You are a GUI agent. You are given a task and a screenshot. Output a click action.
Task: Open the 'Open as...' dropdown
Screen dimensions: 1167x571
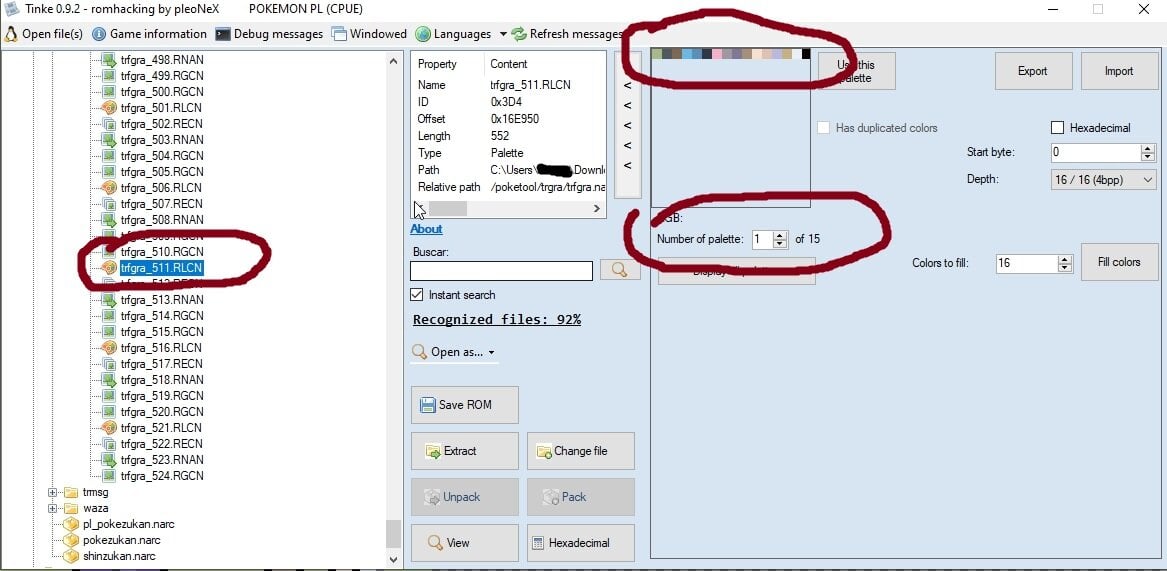454,352
